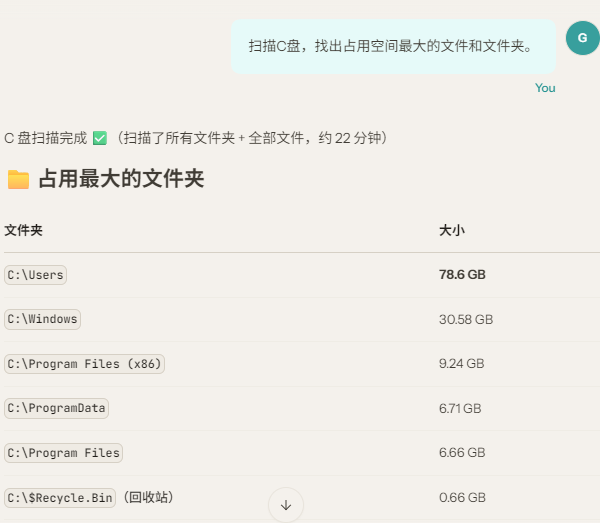Click the scroll-to-bottom arrow button
Image resolution: width=600 pixels, height=523 pixels.
pyautogui.click(x=286, y=505)
